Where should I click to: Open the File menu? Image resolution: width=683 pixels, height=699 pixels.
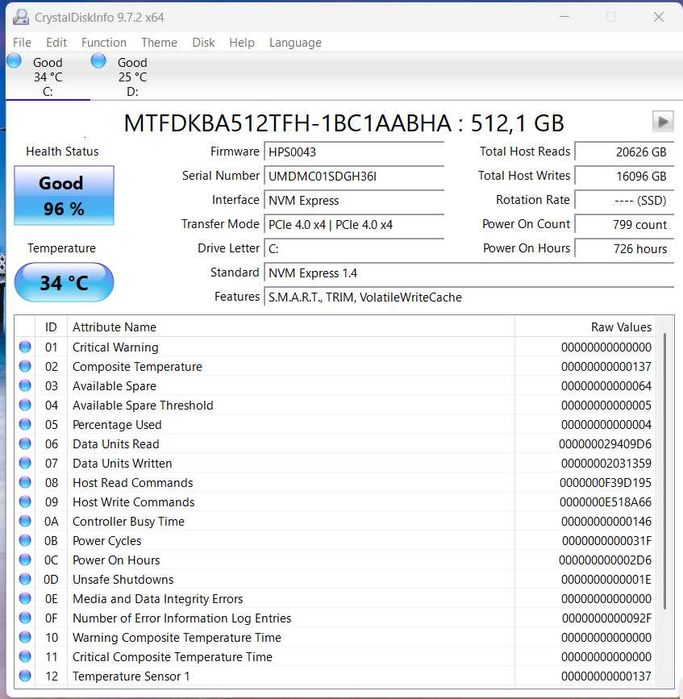tap(22, 43)
